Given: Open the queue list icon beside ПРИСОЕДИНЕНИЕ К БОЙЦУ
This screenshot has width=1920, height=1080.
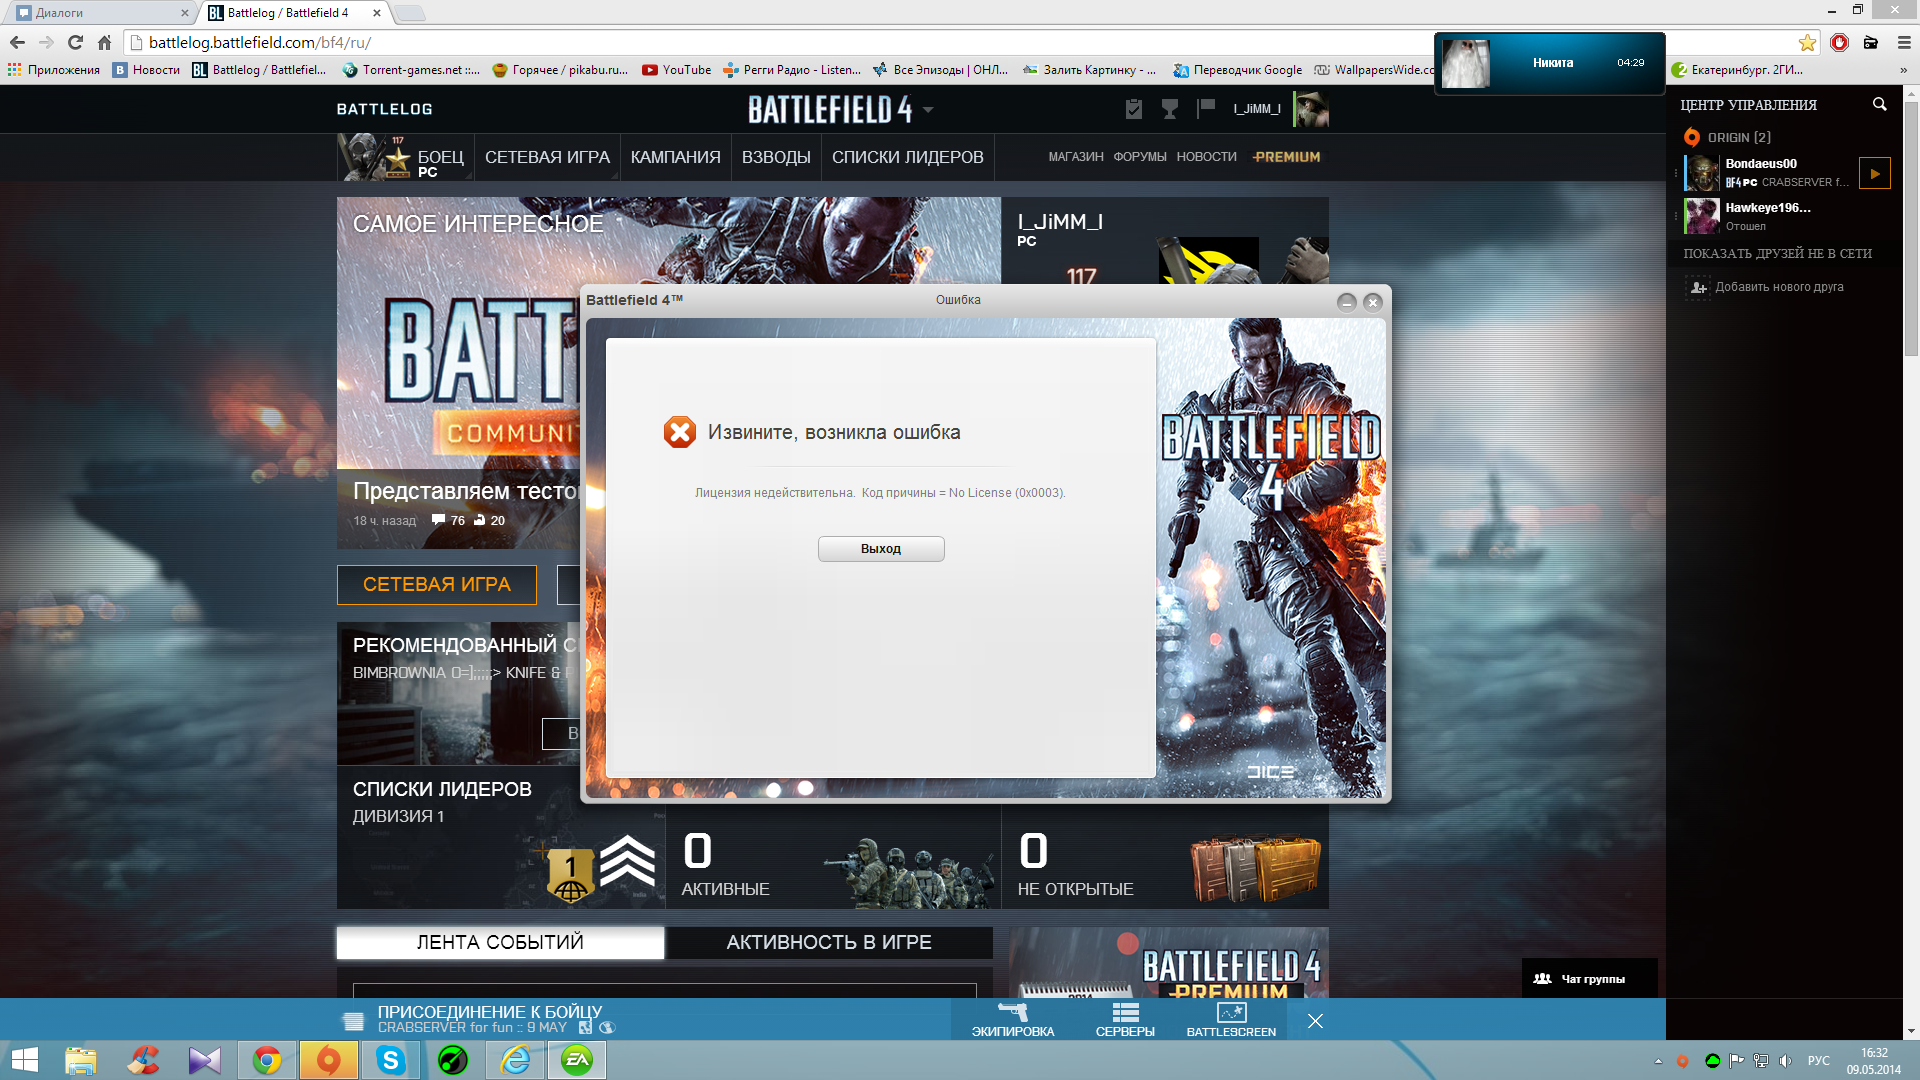Looking at the screenshot, I should [x=353, y=1021].
